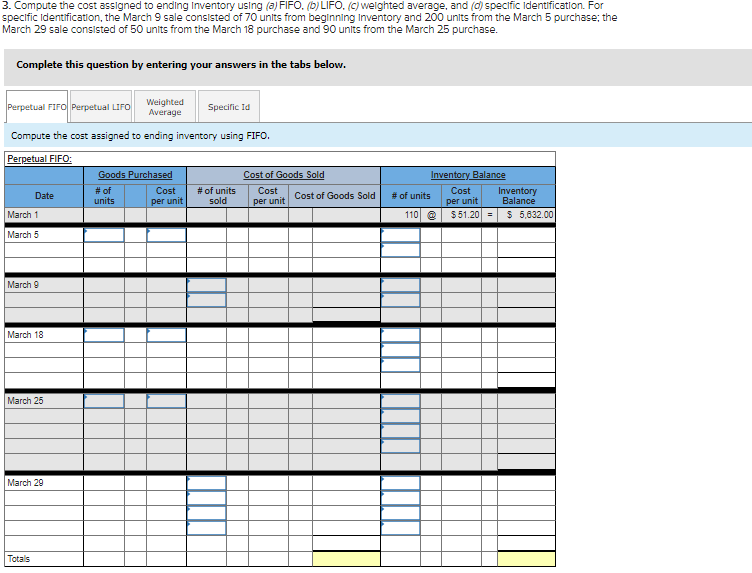Click the Totals inventory balance cell
The width and height of the screenshot is (752, 573).
pyautogui.click(x=526, y=559)
